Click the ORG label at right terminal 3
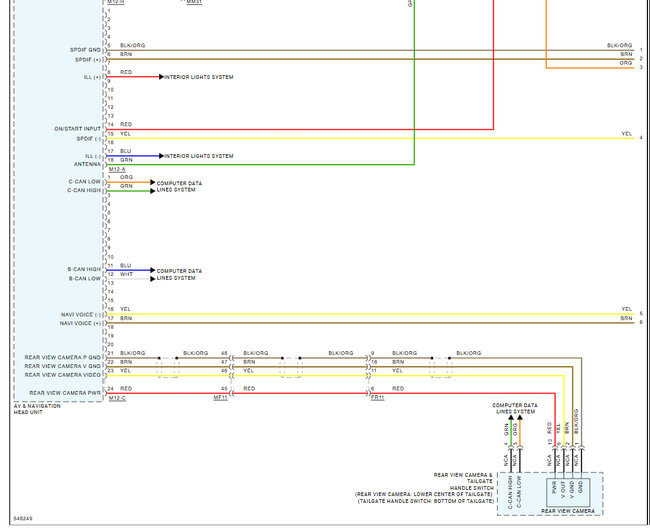Screen dimensions: 650x529 pos(626,63)
